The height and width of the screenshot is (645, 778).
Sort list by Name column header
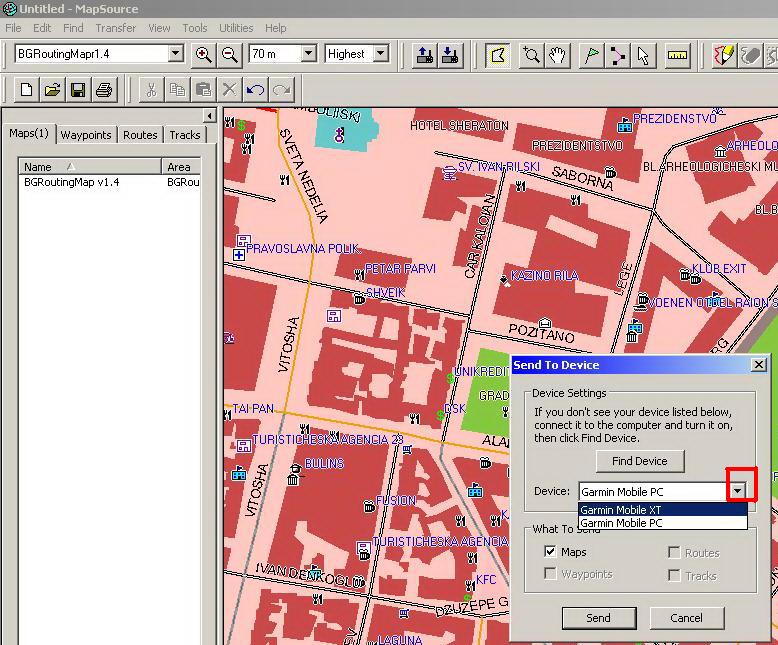point(90,167)
